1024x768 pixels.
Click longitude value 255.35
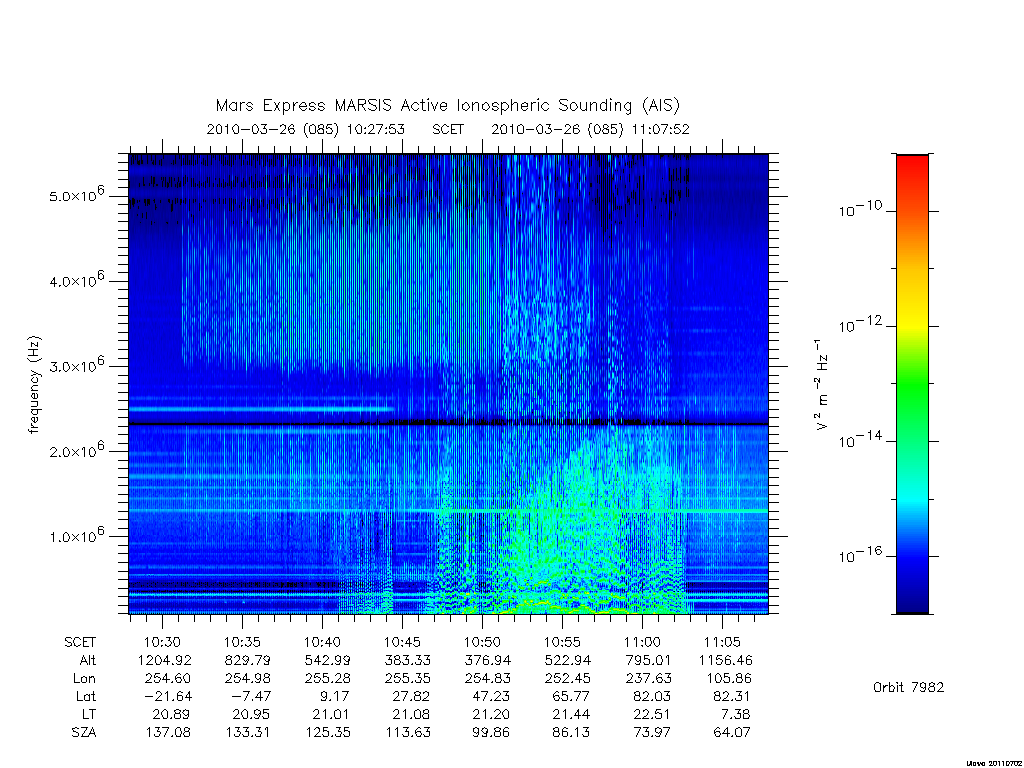click(x=408, y=679)
